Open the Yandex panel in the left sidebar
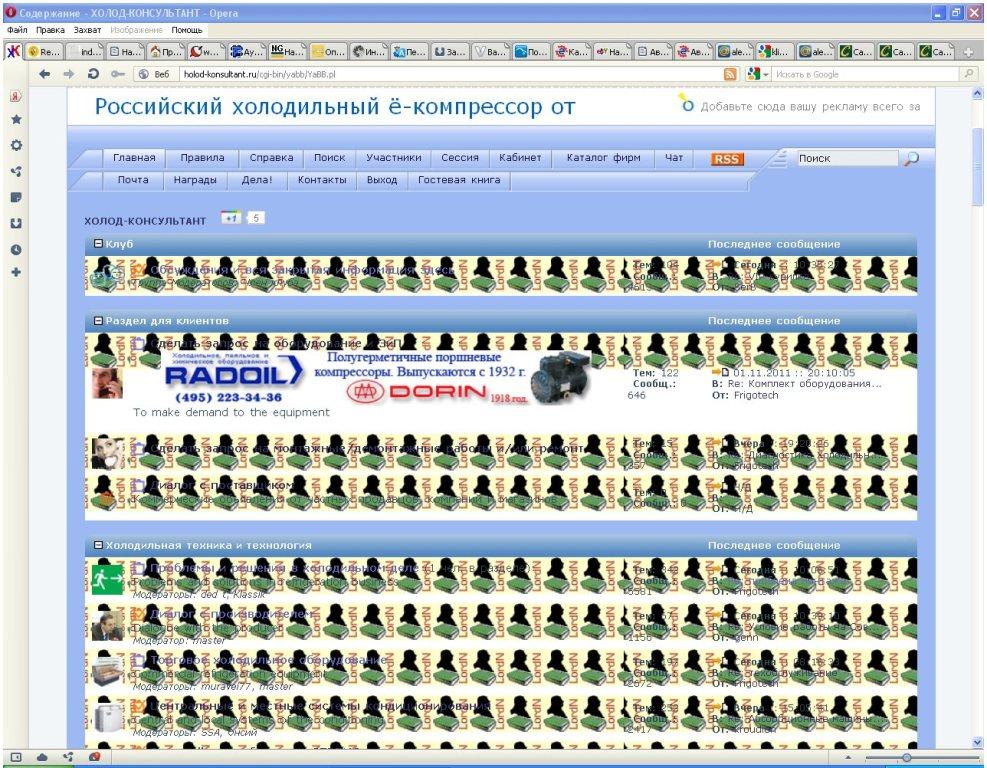987x768 pixels. tap(16, 96)
